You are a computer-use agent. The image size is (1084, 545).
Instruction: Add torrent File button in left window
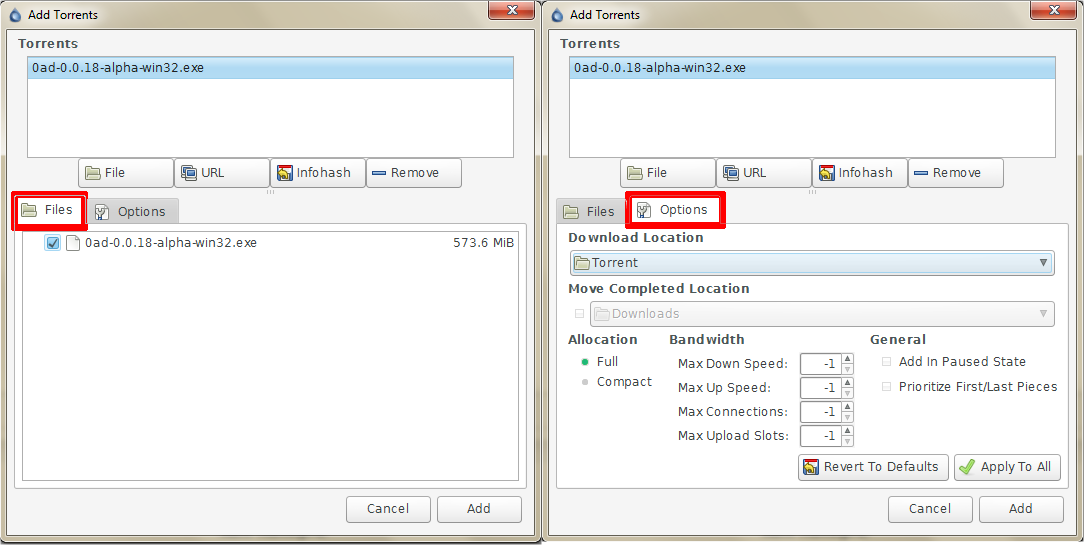tap(126, 173)
